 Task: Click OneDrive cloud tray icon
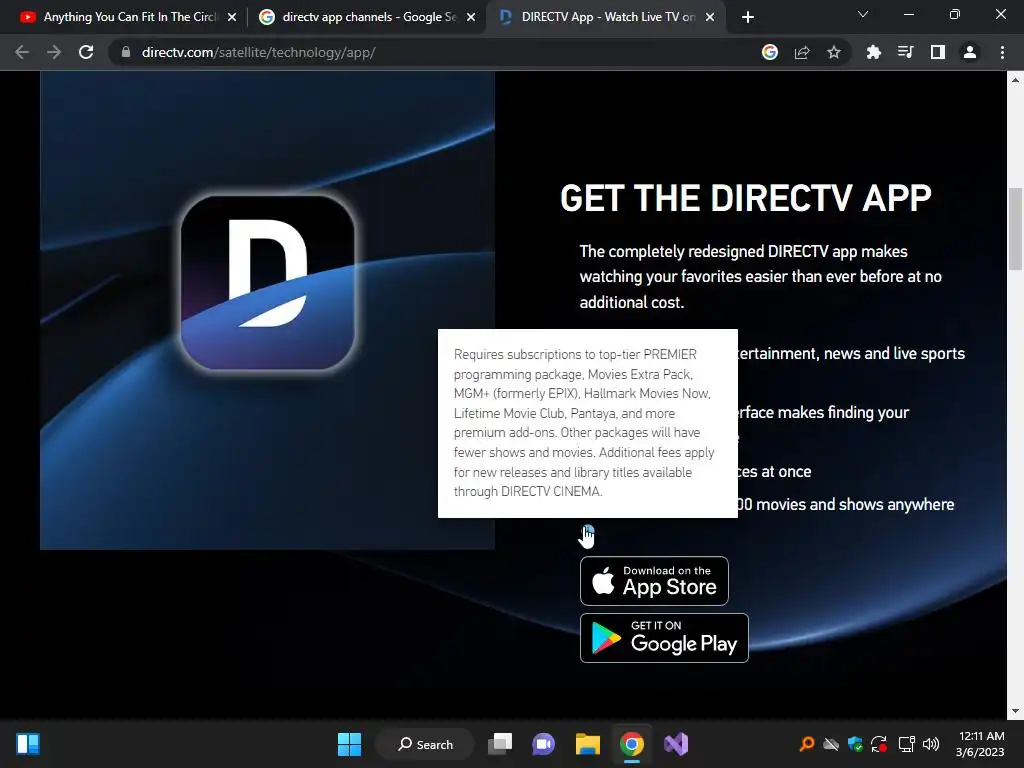[x=831, y=744]
